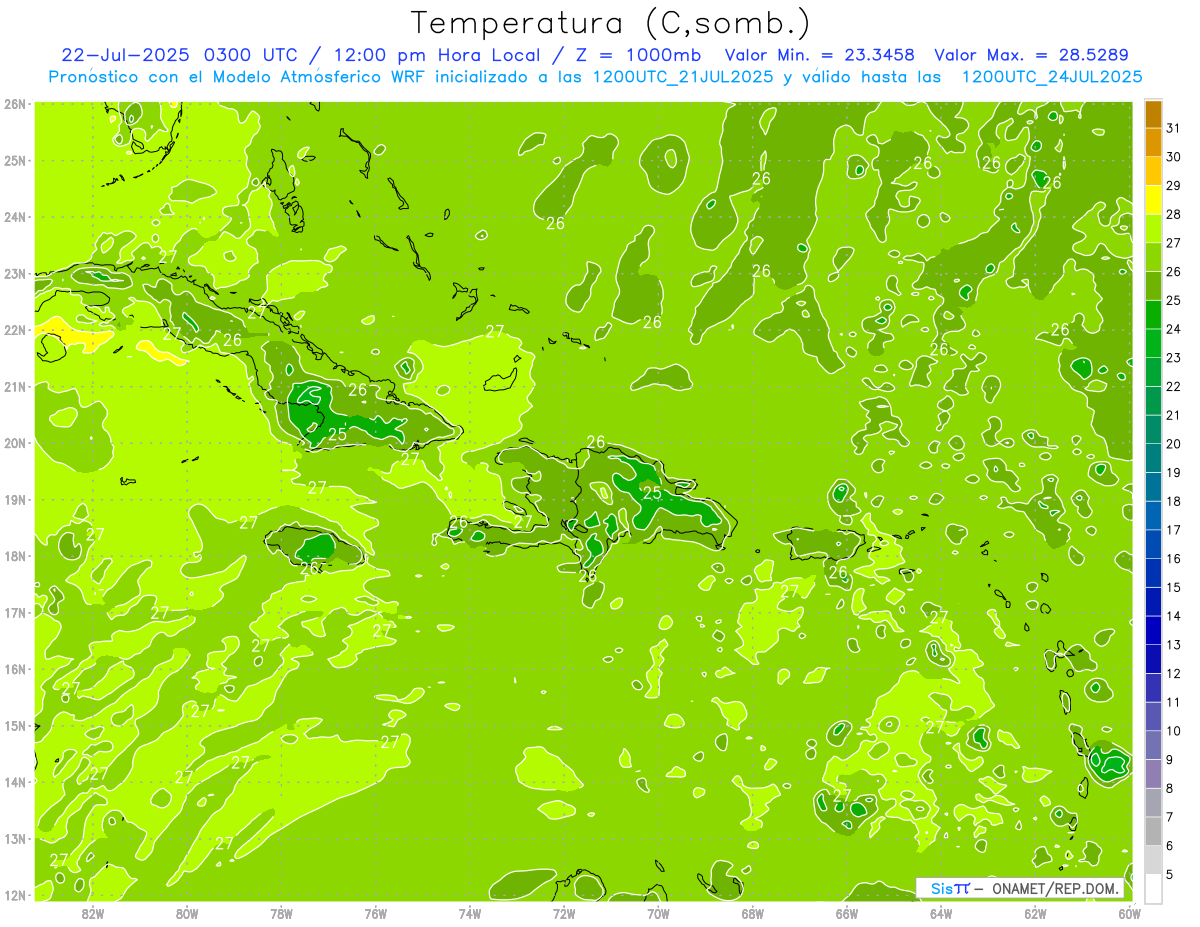
Task: Click the longitude axis label 82W
Action: point(93,913)
